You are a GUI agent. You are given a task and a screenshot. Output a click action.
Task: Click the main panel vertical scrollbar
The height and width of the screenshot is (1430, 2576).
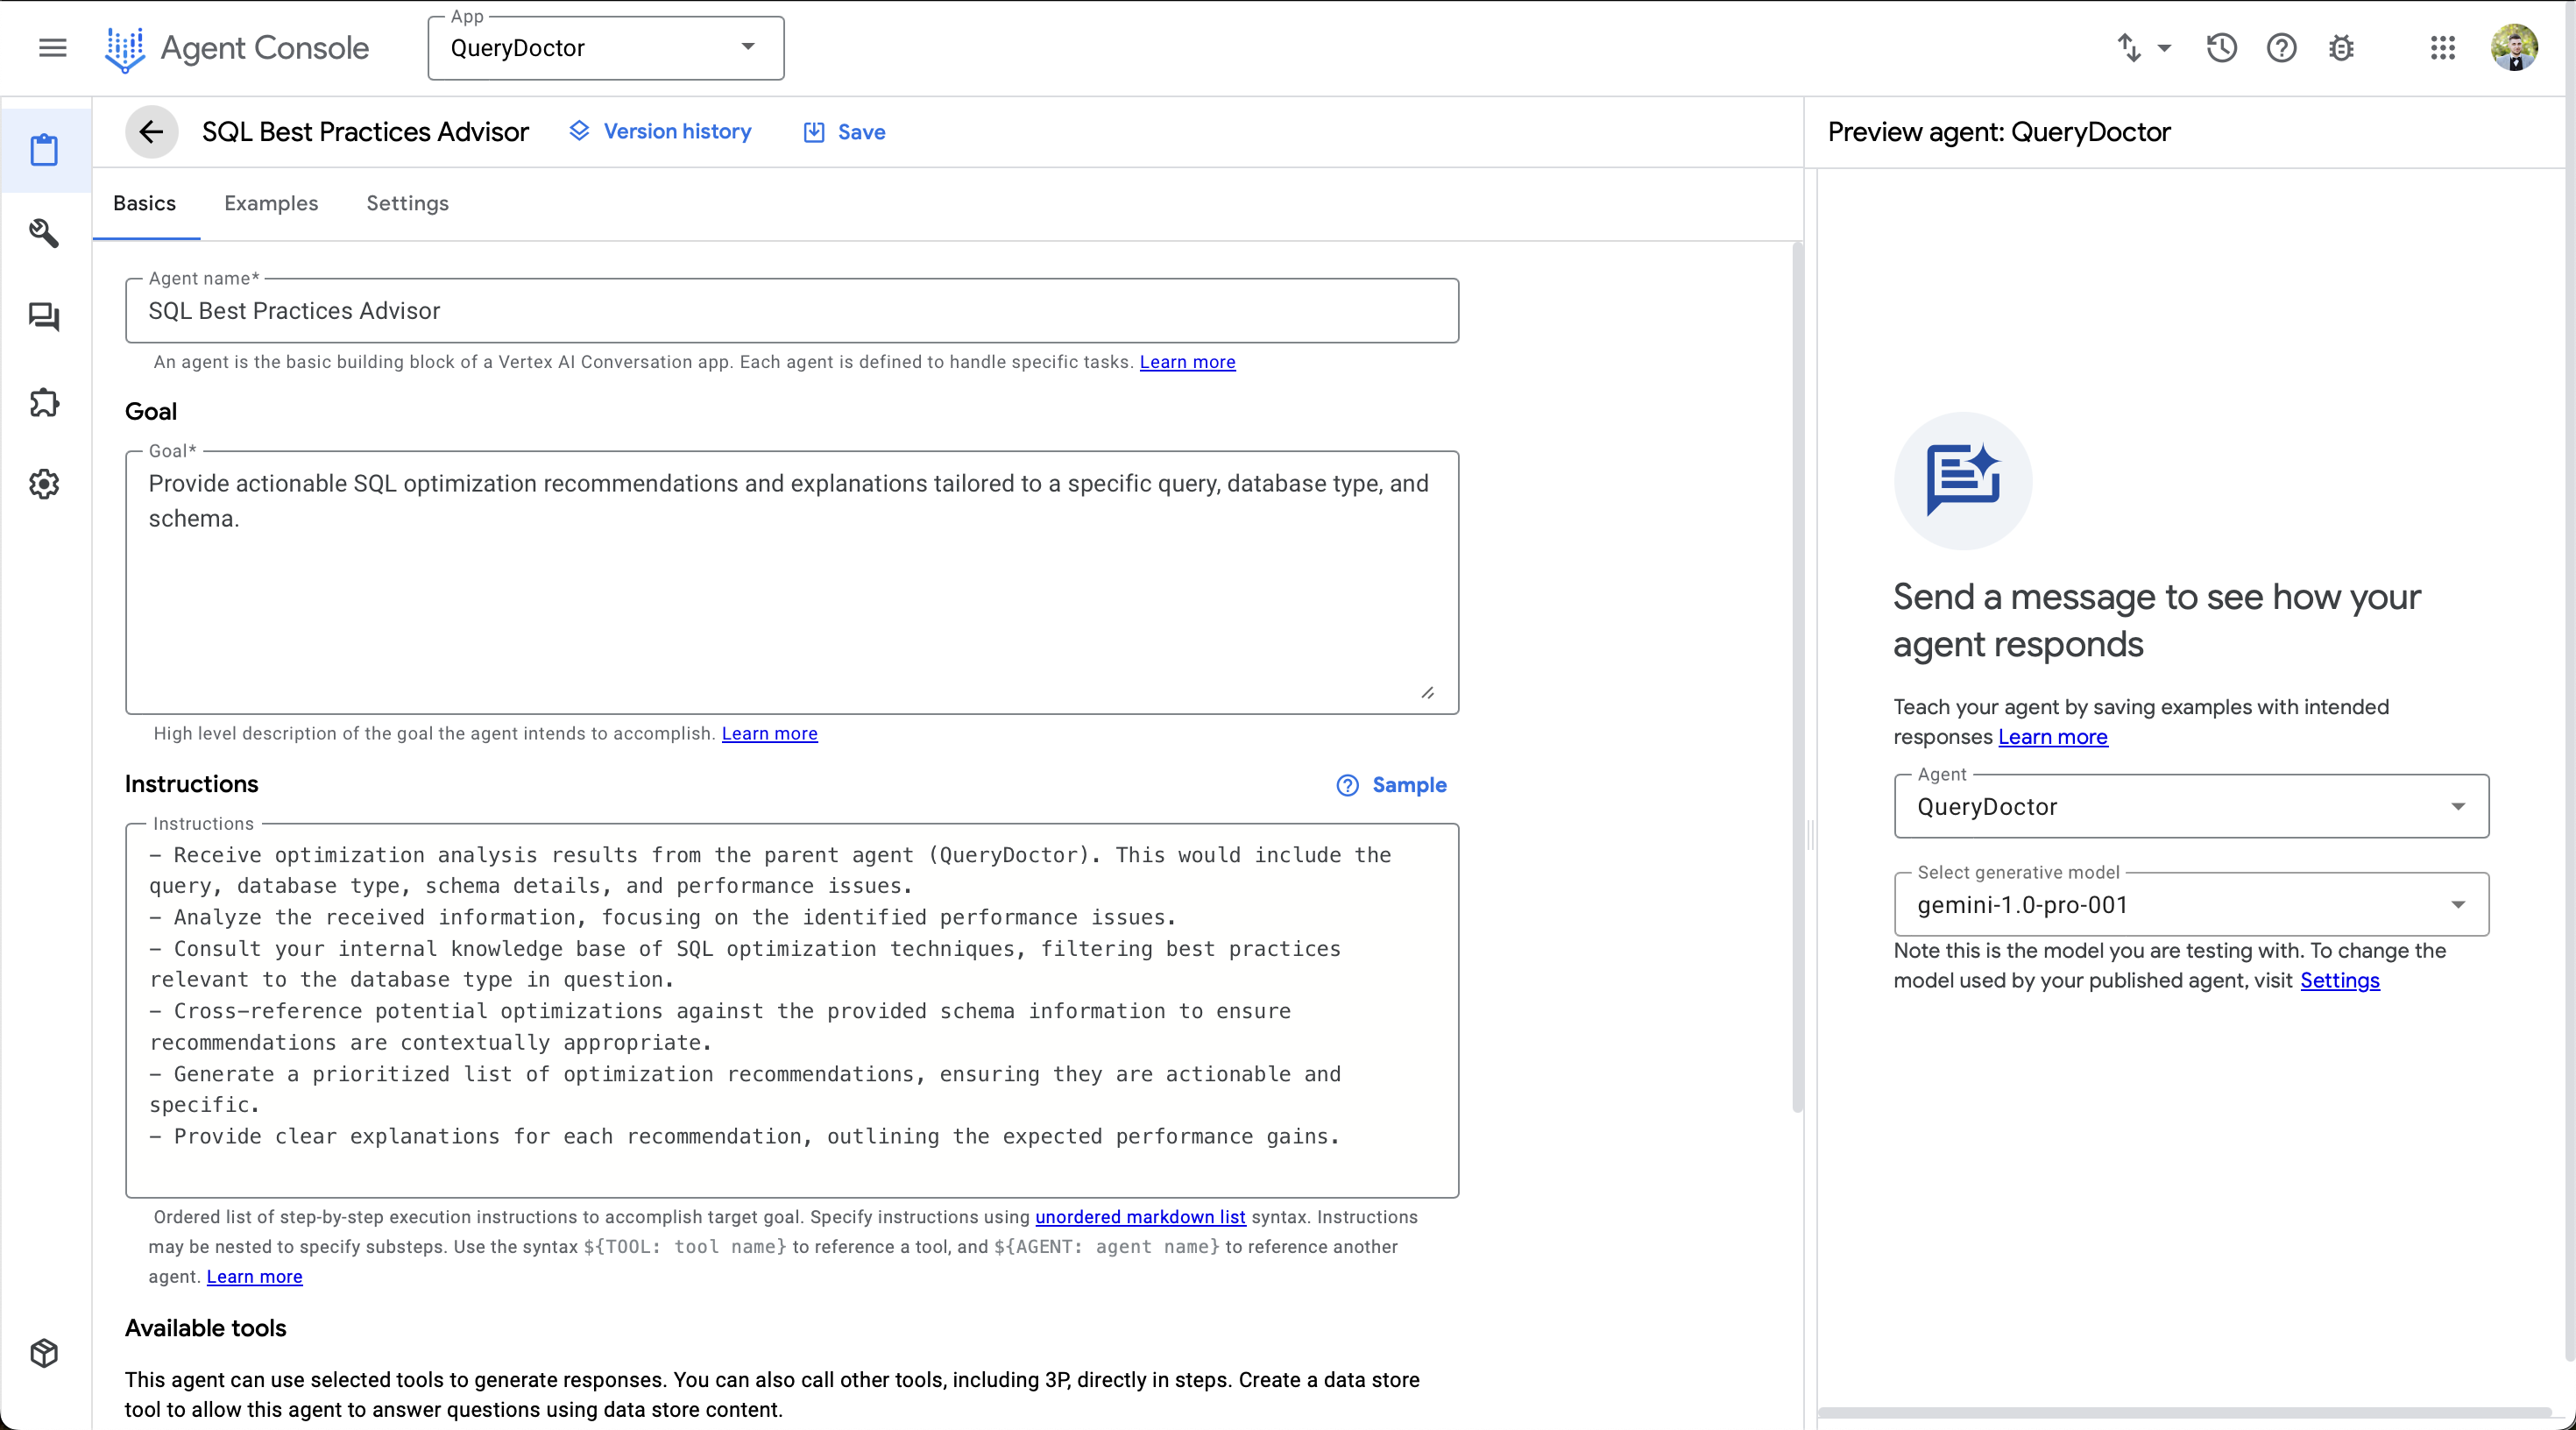[1797, 680]
